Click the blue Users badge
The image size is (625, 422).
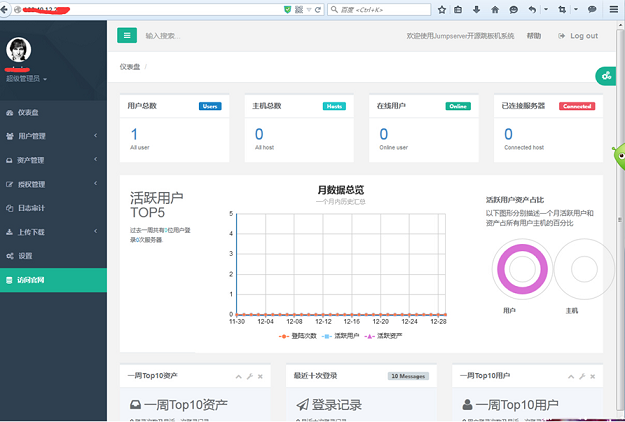click(x=210, y=106)
